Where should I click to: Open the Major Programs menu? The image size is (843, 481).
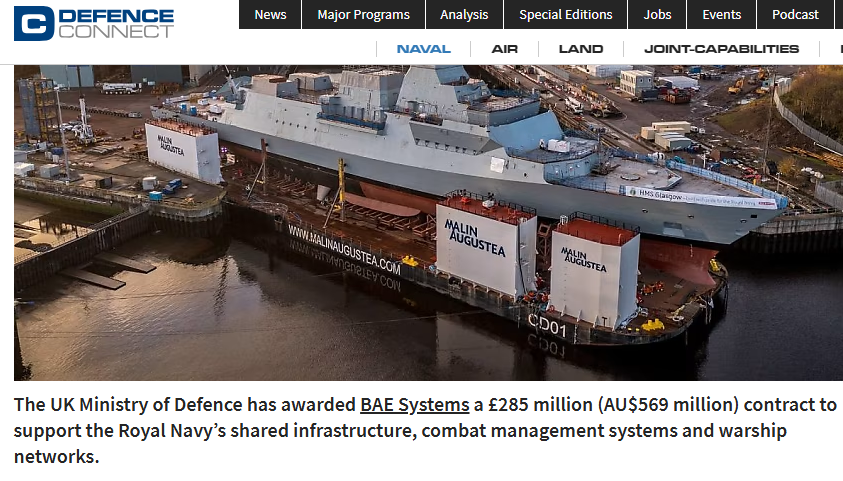363,15
